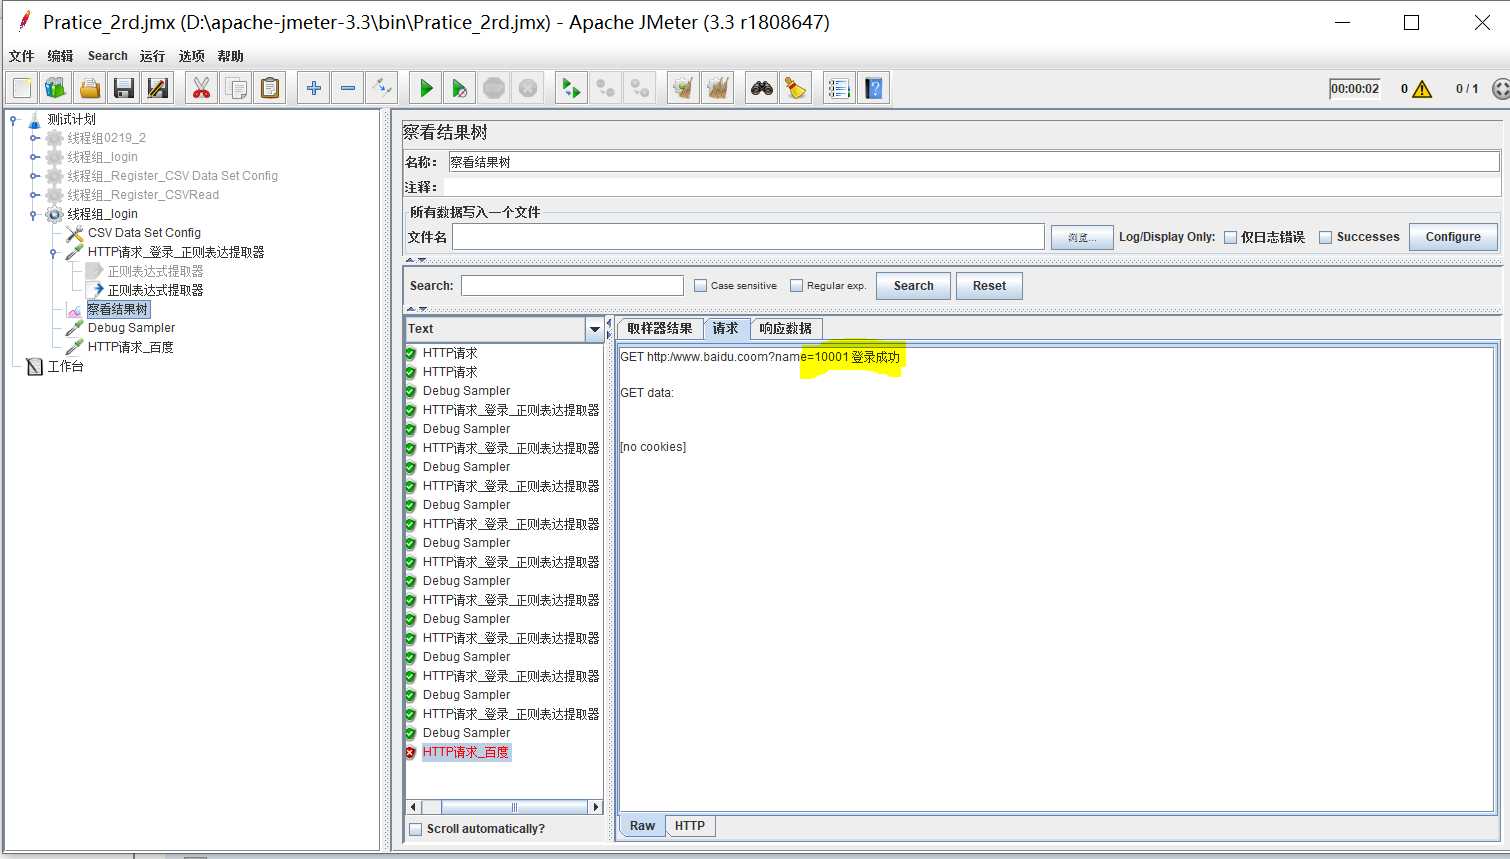
Task: Collapse all nodes with the minus icon
Action: pos(348,88)
